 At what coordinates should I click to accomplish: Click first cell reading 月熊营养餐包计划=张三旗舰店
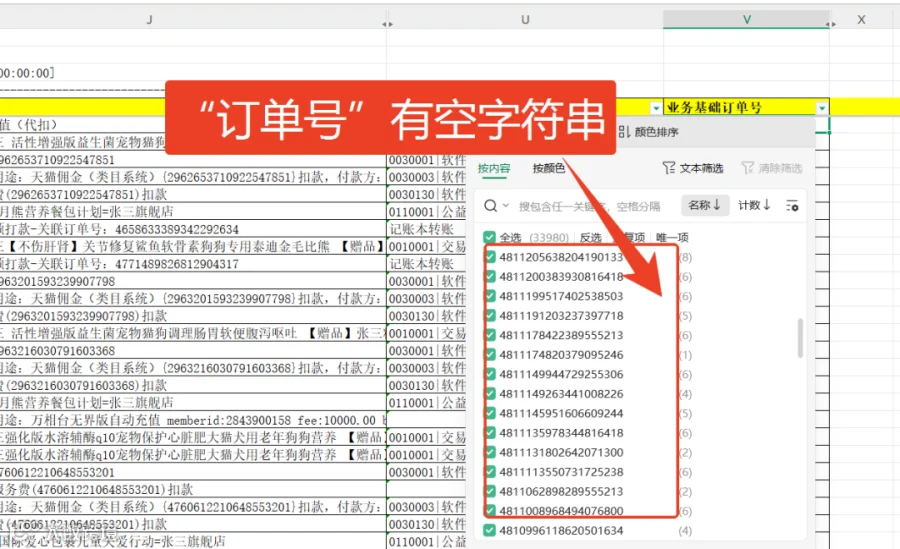tap(193, 211)
